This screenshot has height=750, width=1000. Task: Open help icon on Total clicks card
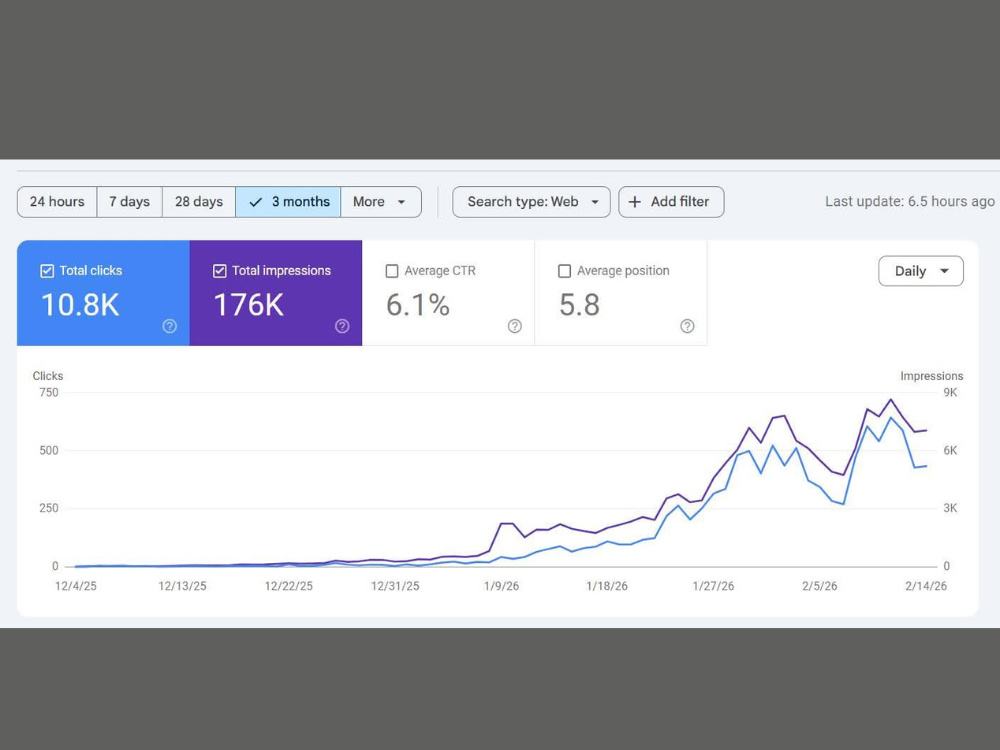coord(170,326)
